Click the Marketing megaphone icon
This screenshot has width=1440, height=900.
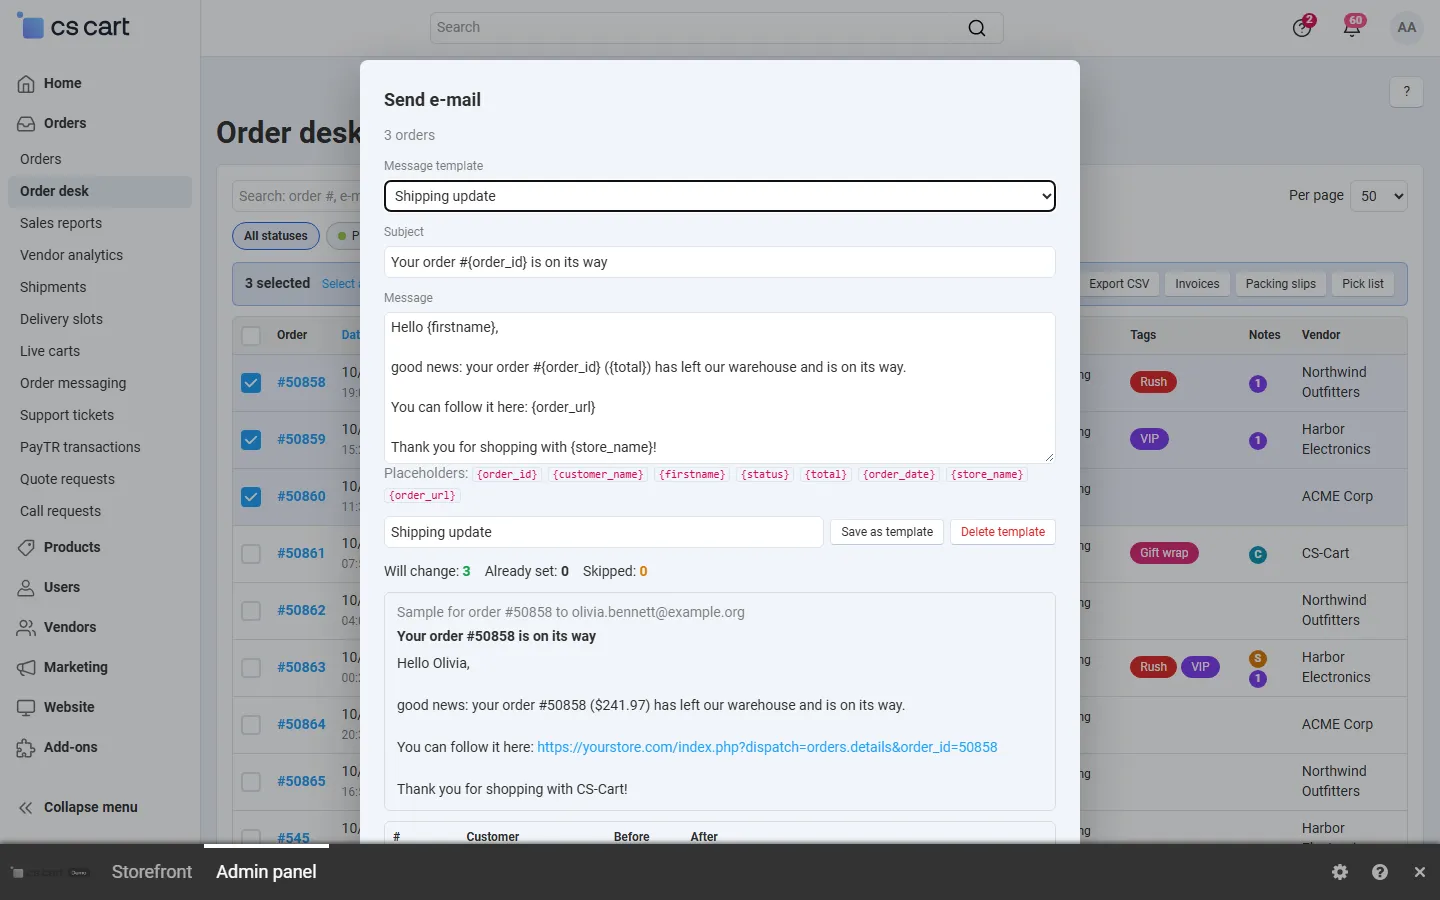[x=26, y=668]
